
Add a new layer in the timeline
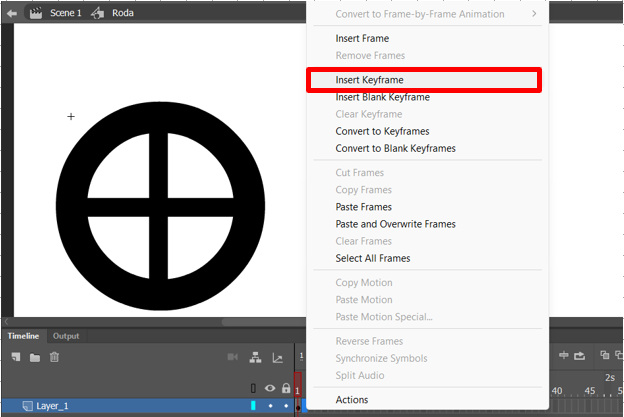point(16,357)
